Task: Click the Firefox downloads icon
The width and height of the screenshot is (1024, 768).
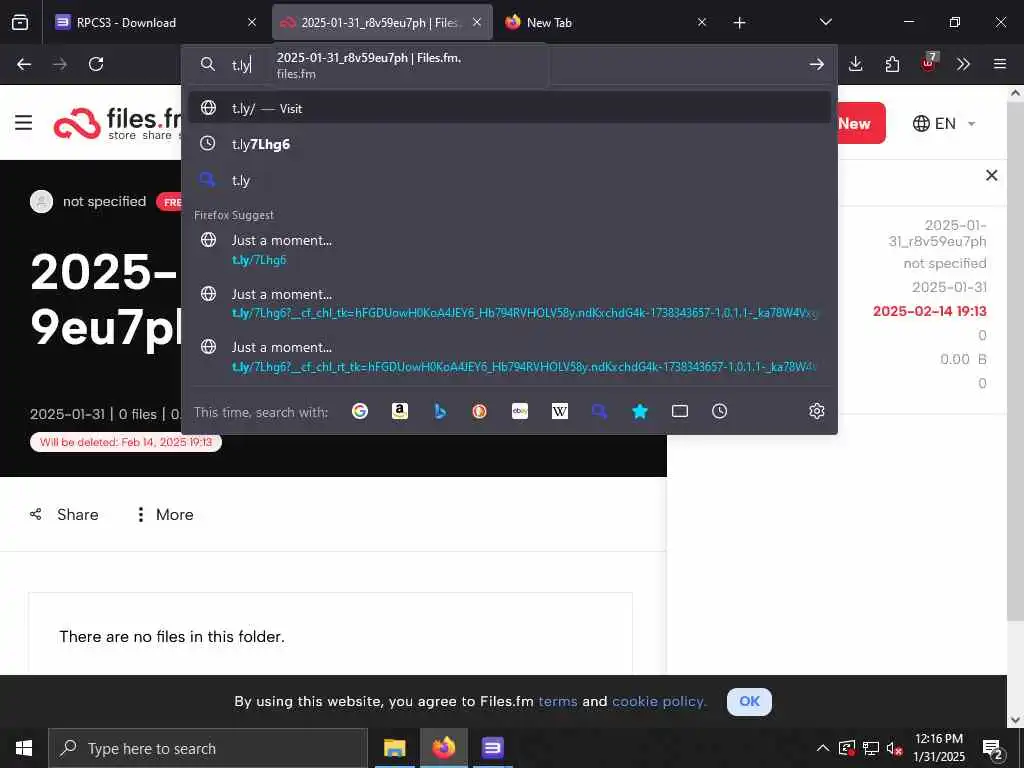Action: click(856, 64)
